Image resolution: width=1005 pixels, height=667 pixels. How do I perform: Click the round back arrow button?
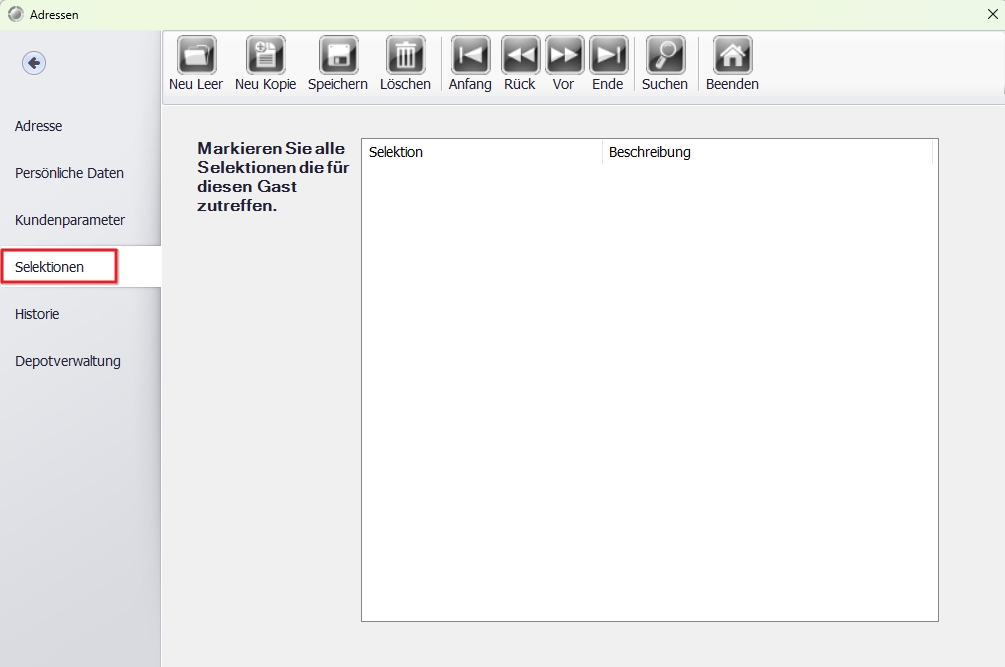click(x=34, y=63)
